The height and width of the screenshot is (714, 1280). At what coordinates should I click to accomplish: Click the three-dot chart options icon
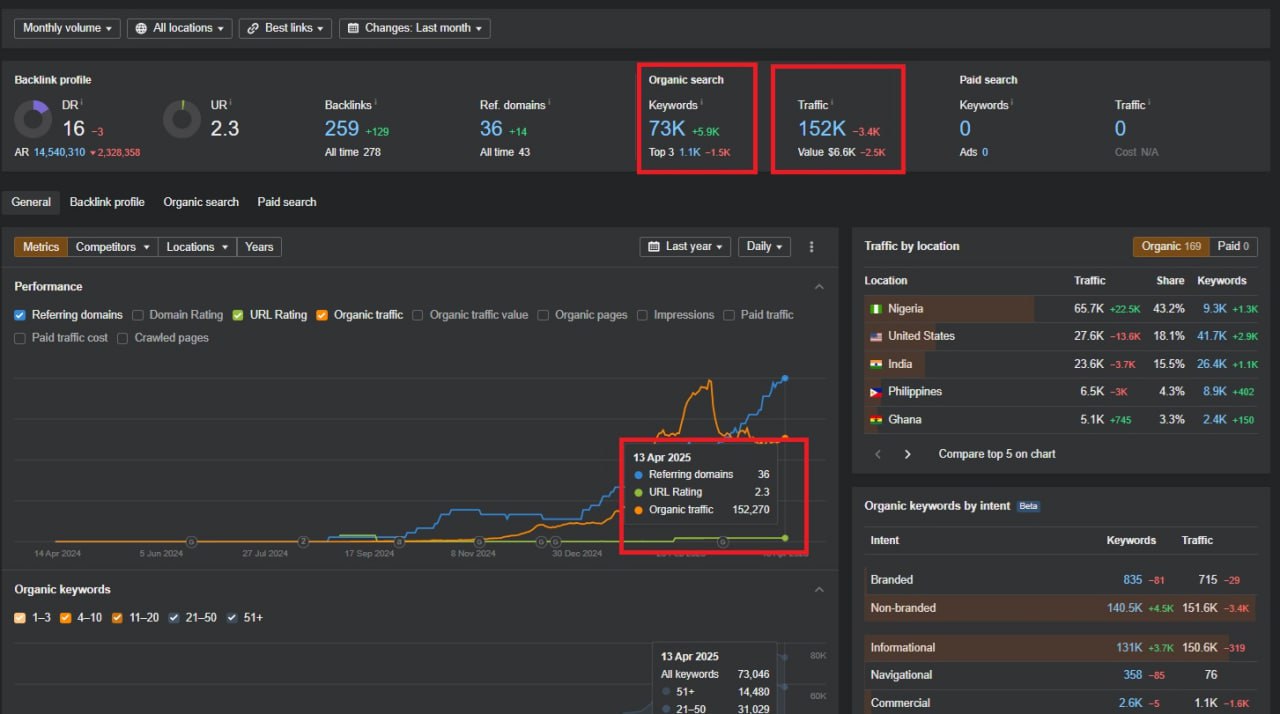pos(811,247)
